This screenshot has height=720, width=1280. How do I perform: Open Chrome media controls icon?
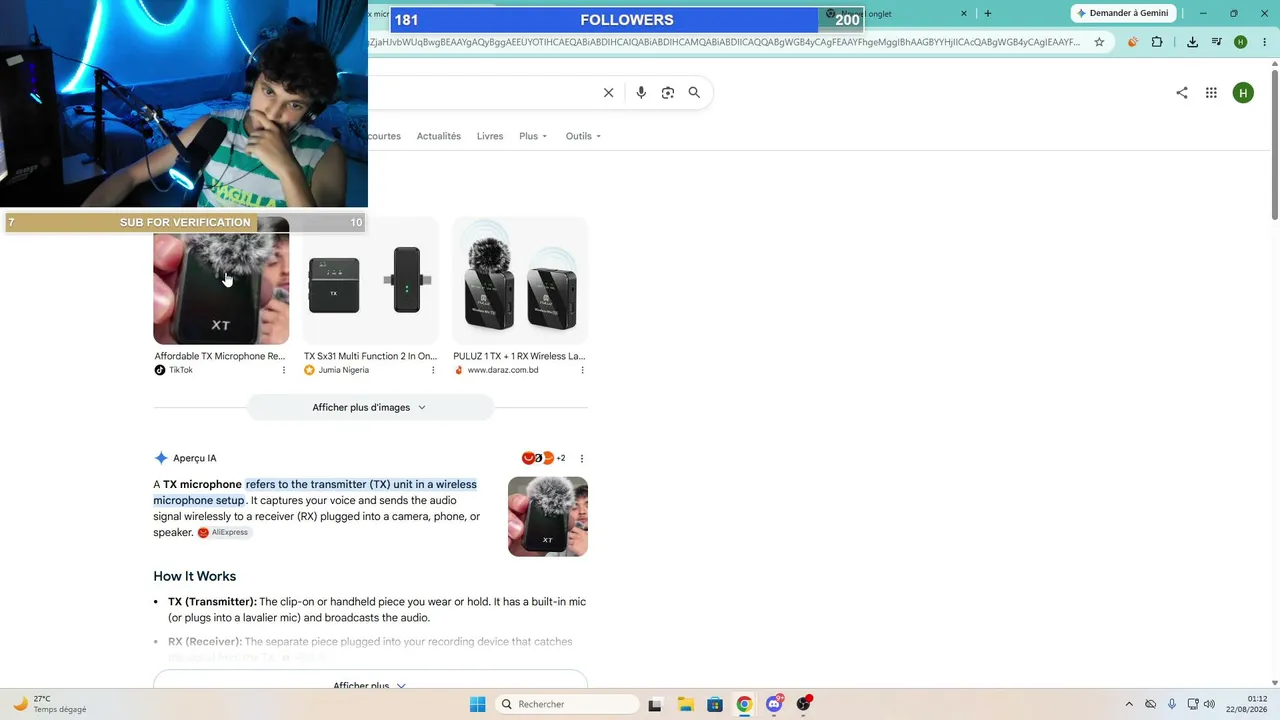click(x=1216, y=42)
